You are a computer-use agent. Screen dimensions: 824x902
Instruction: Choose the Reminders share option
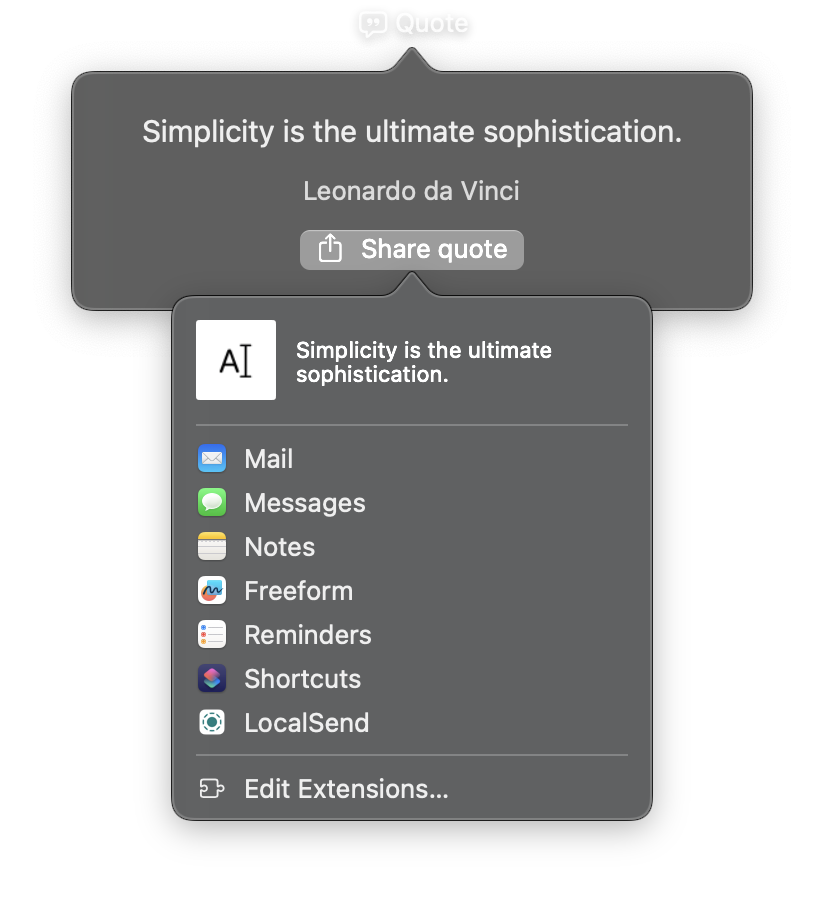(412, 635)
